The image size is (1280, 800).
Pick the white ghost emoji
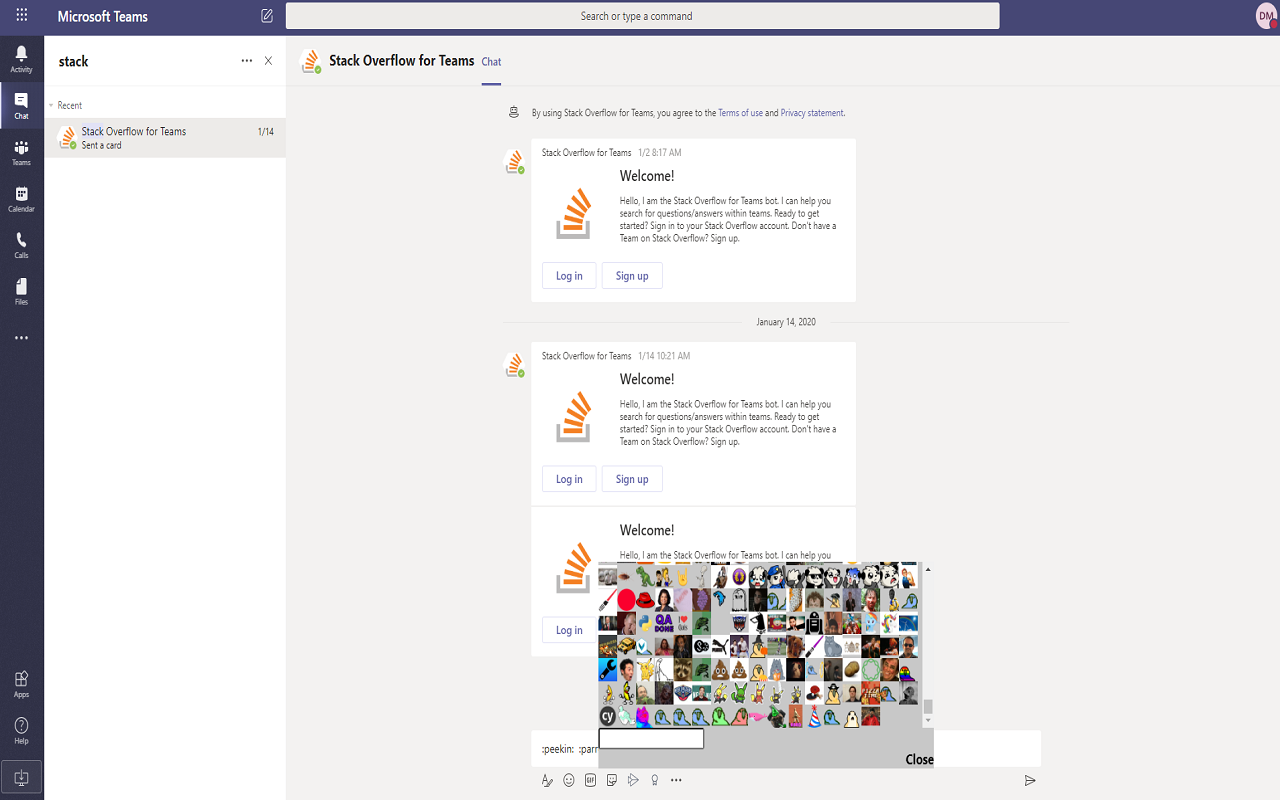tap(739, 600)
